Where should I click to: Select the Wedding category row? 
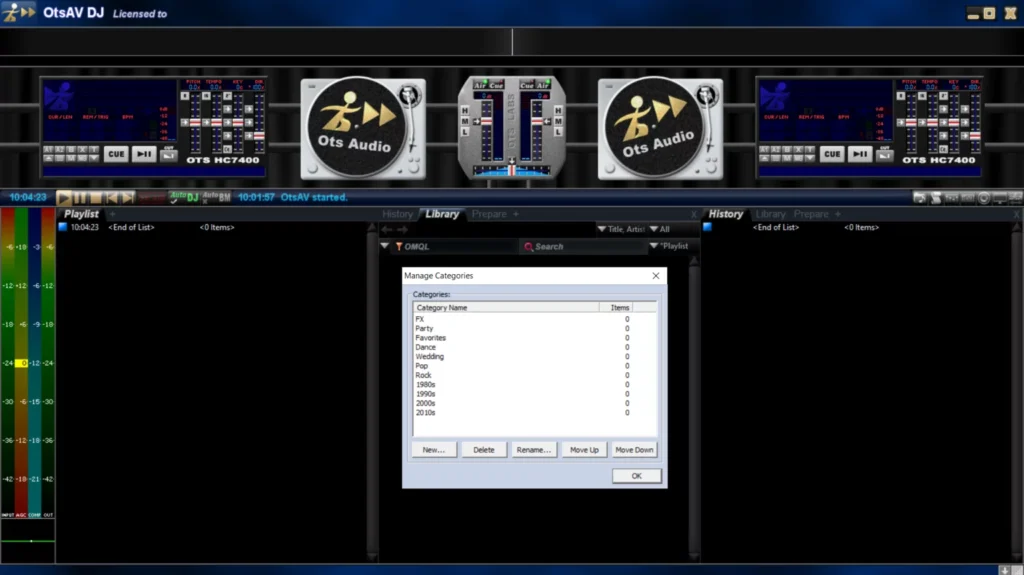pyautogui.click(x=534, y=357)
